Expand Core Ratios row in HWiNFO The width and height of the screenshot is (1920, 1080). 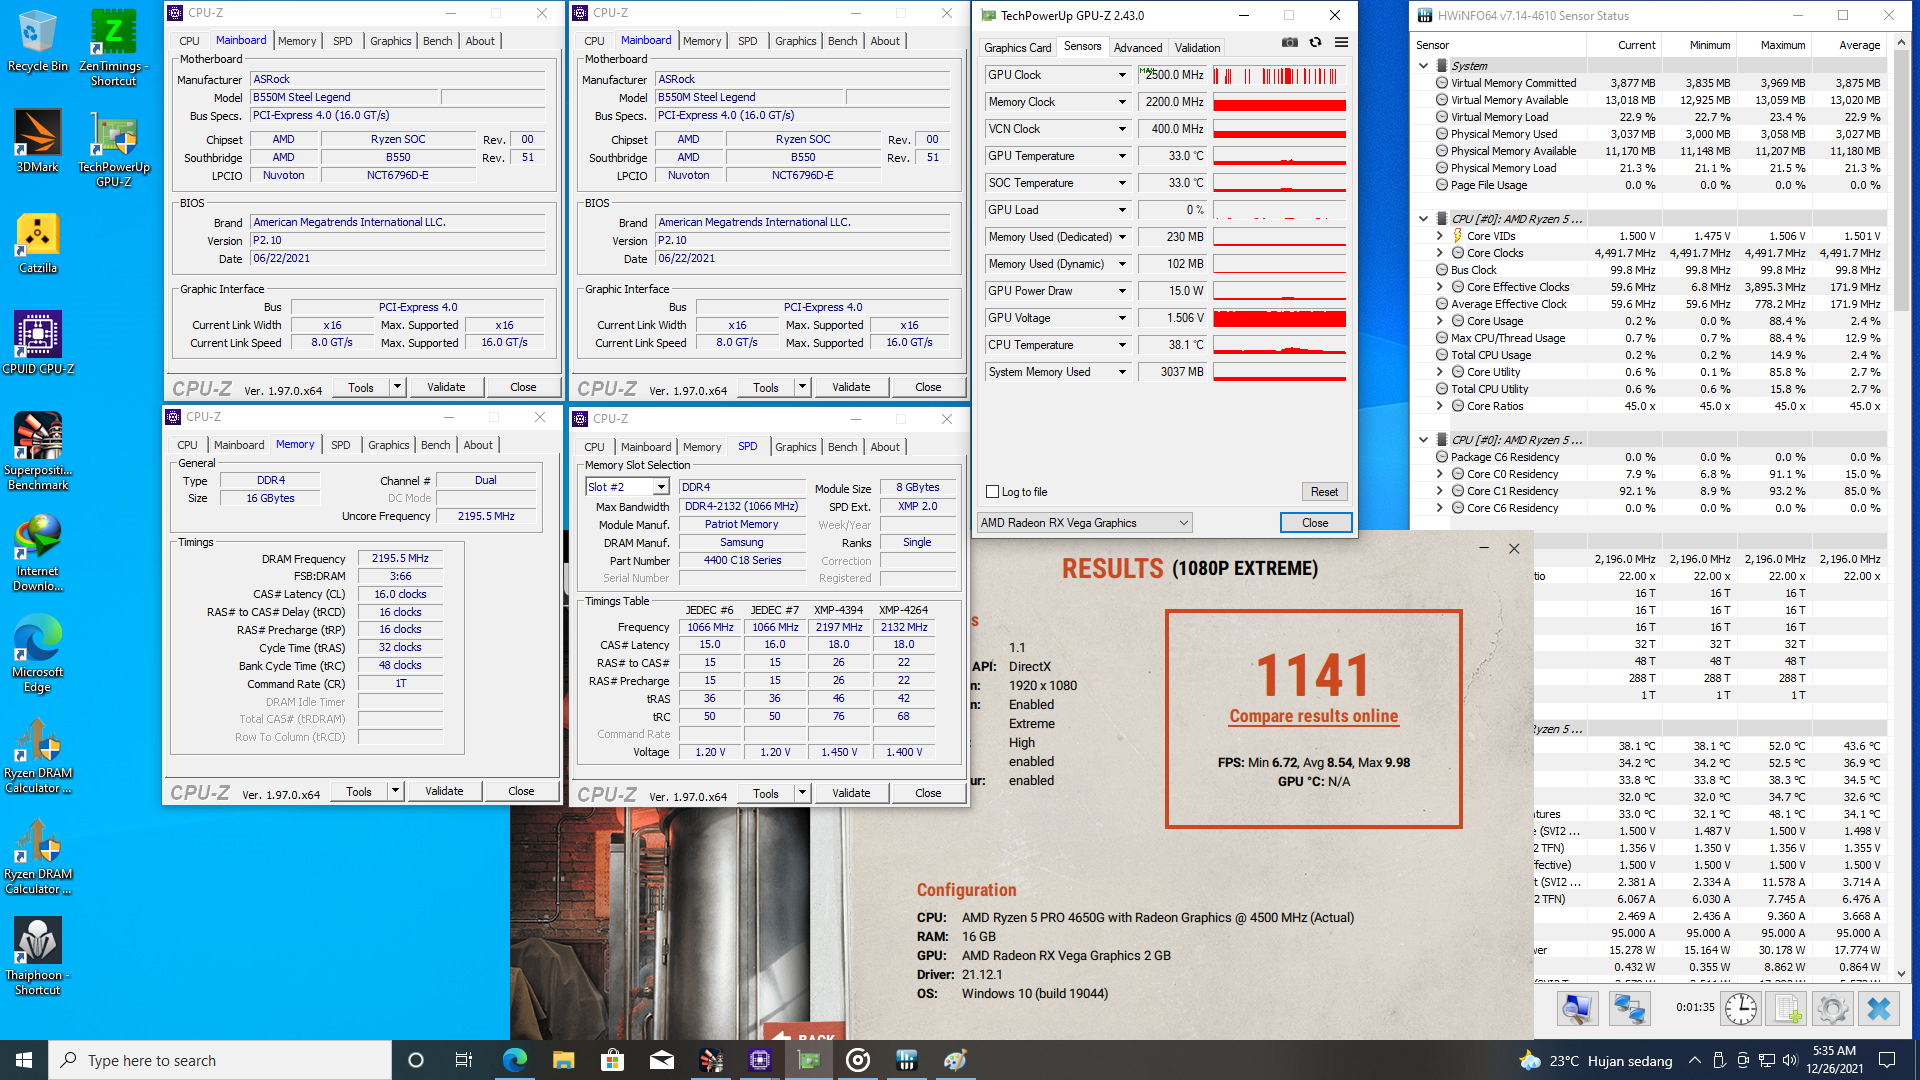[x=1440, y=406]
